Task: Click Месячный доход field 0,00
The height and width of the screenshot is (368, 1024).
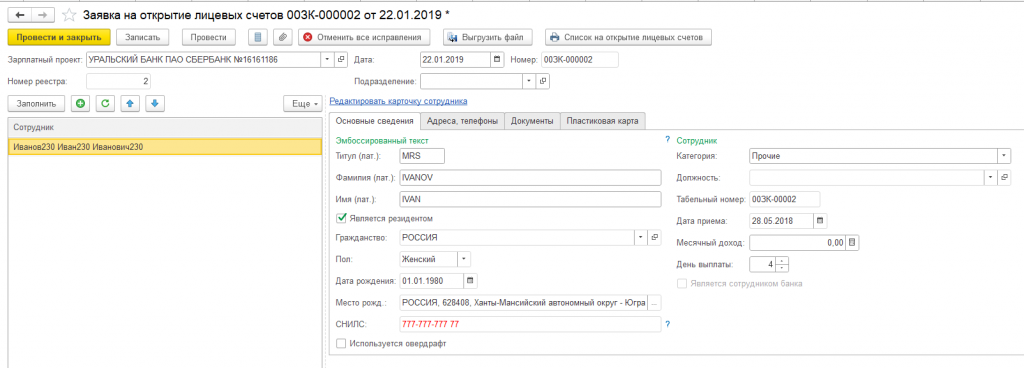Action: point(797,243)
